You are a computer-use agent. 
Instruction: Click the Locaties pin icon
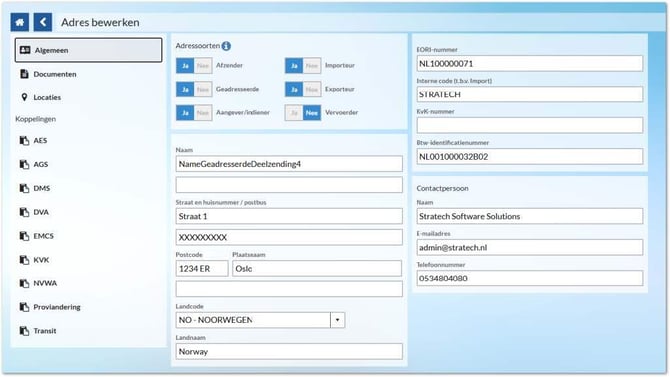tap(24, 97)
